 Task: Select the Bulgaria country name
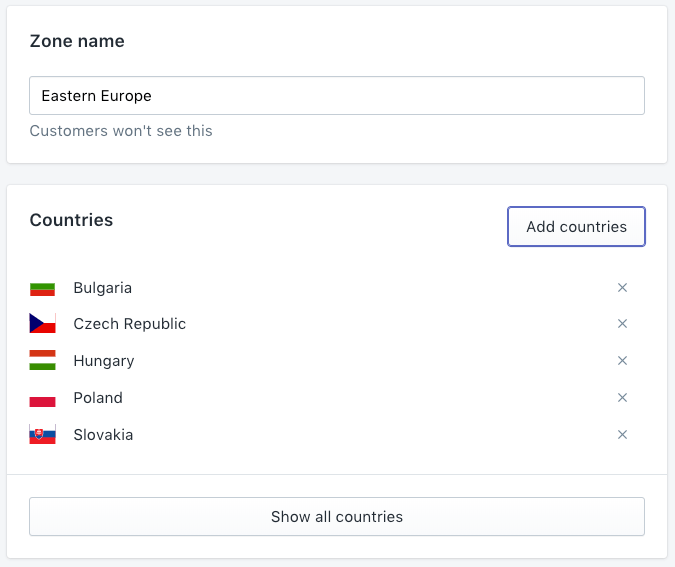[102, 288]
